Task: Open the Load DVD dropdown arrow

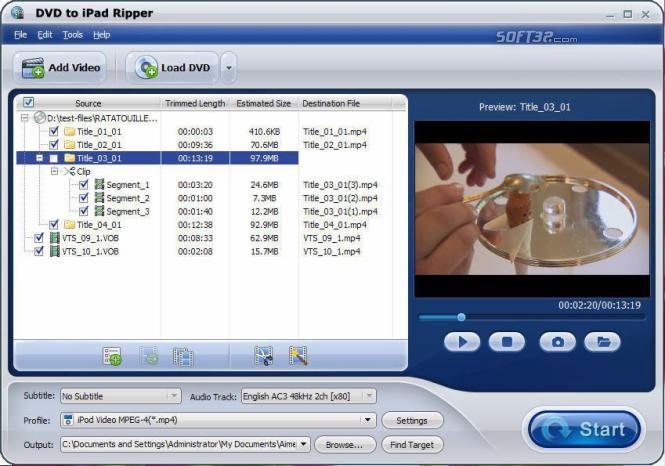Action: 229,67
